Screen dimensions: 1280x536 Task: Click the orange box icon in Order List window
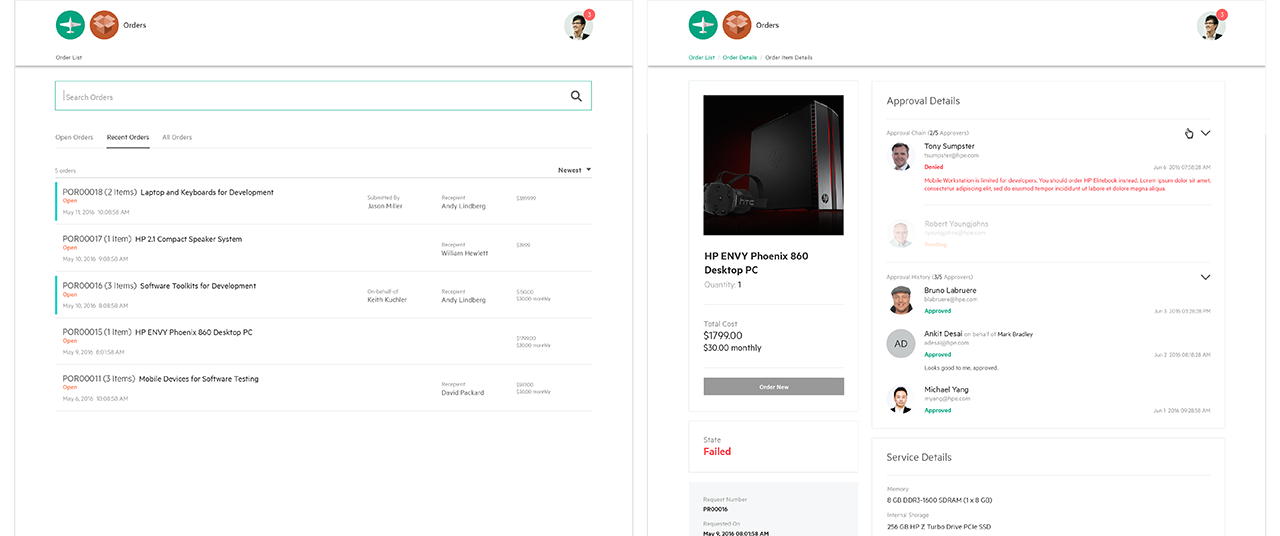coord(104,25)
